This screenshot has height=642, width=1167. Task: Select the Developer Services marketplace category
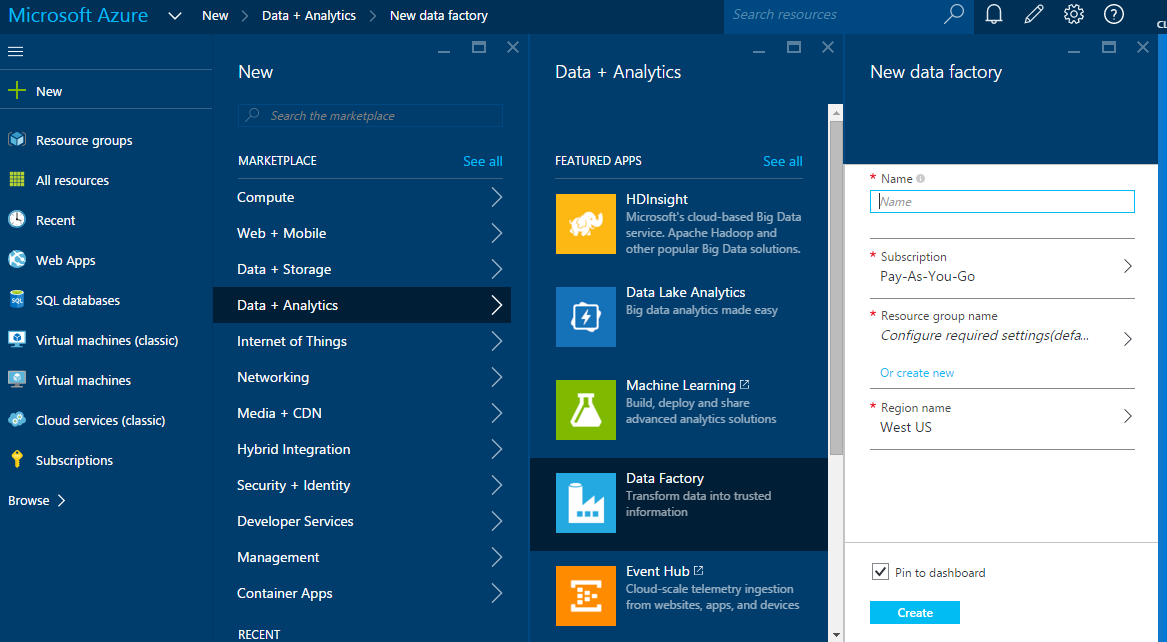pyautogui.click(x=362, y=521)
